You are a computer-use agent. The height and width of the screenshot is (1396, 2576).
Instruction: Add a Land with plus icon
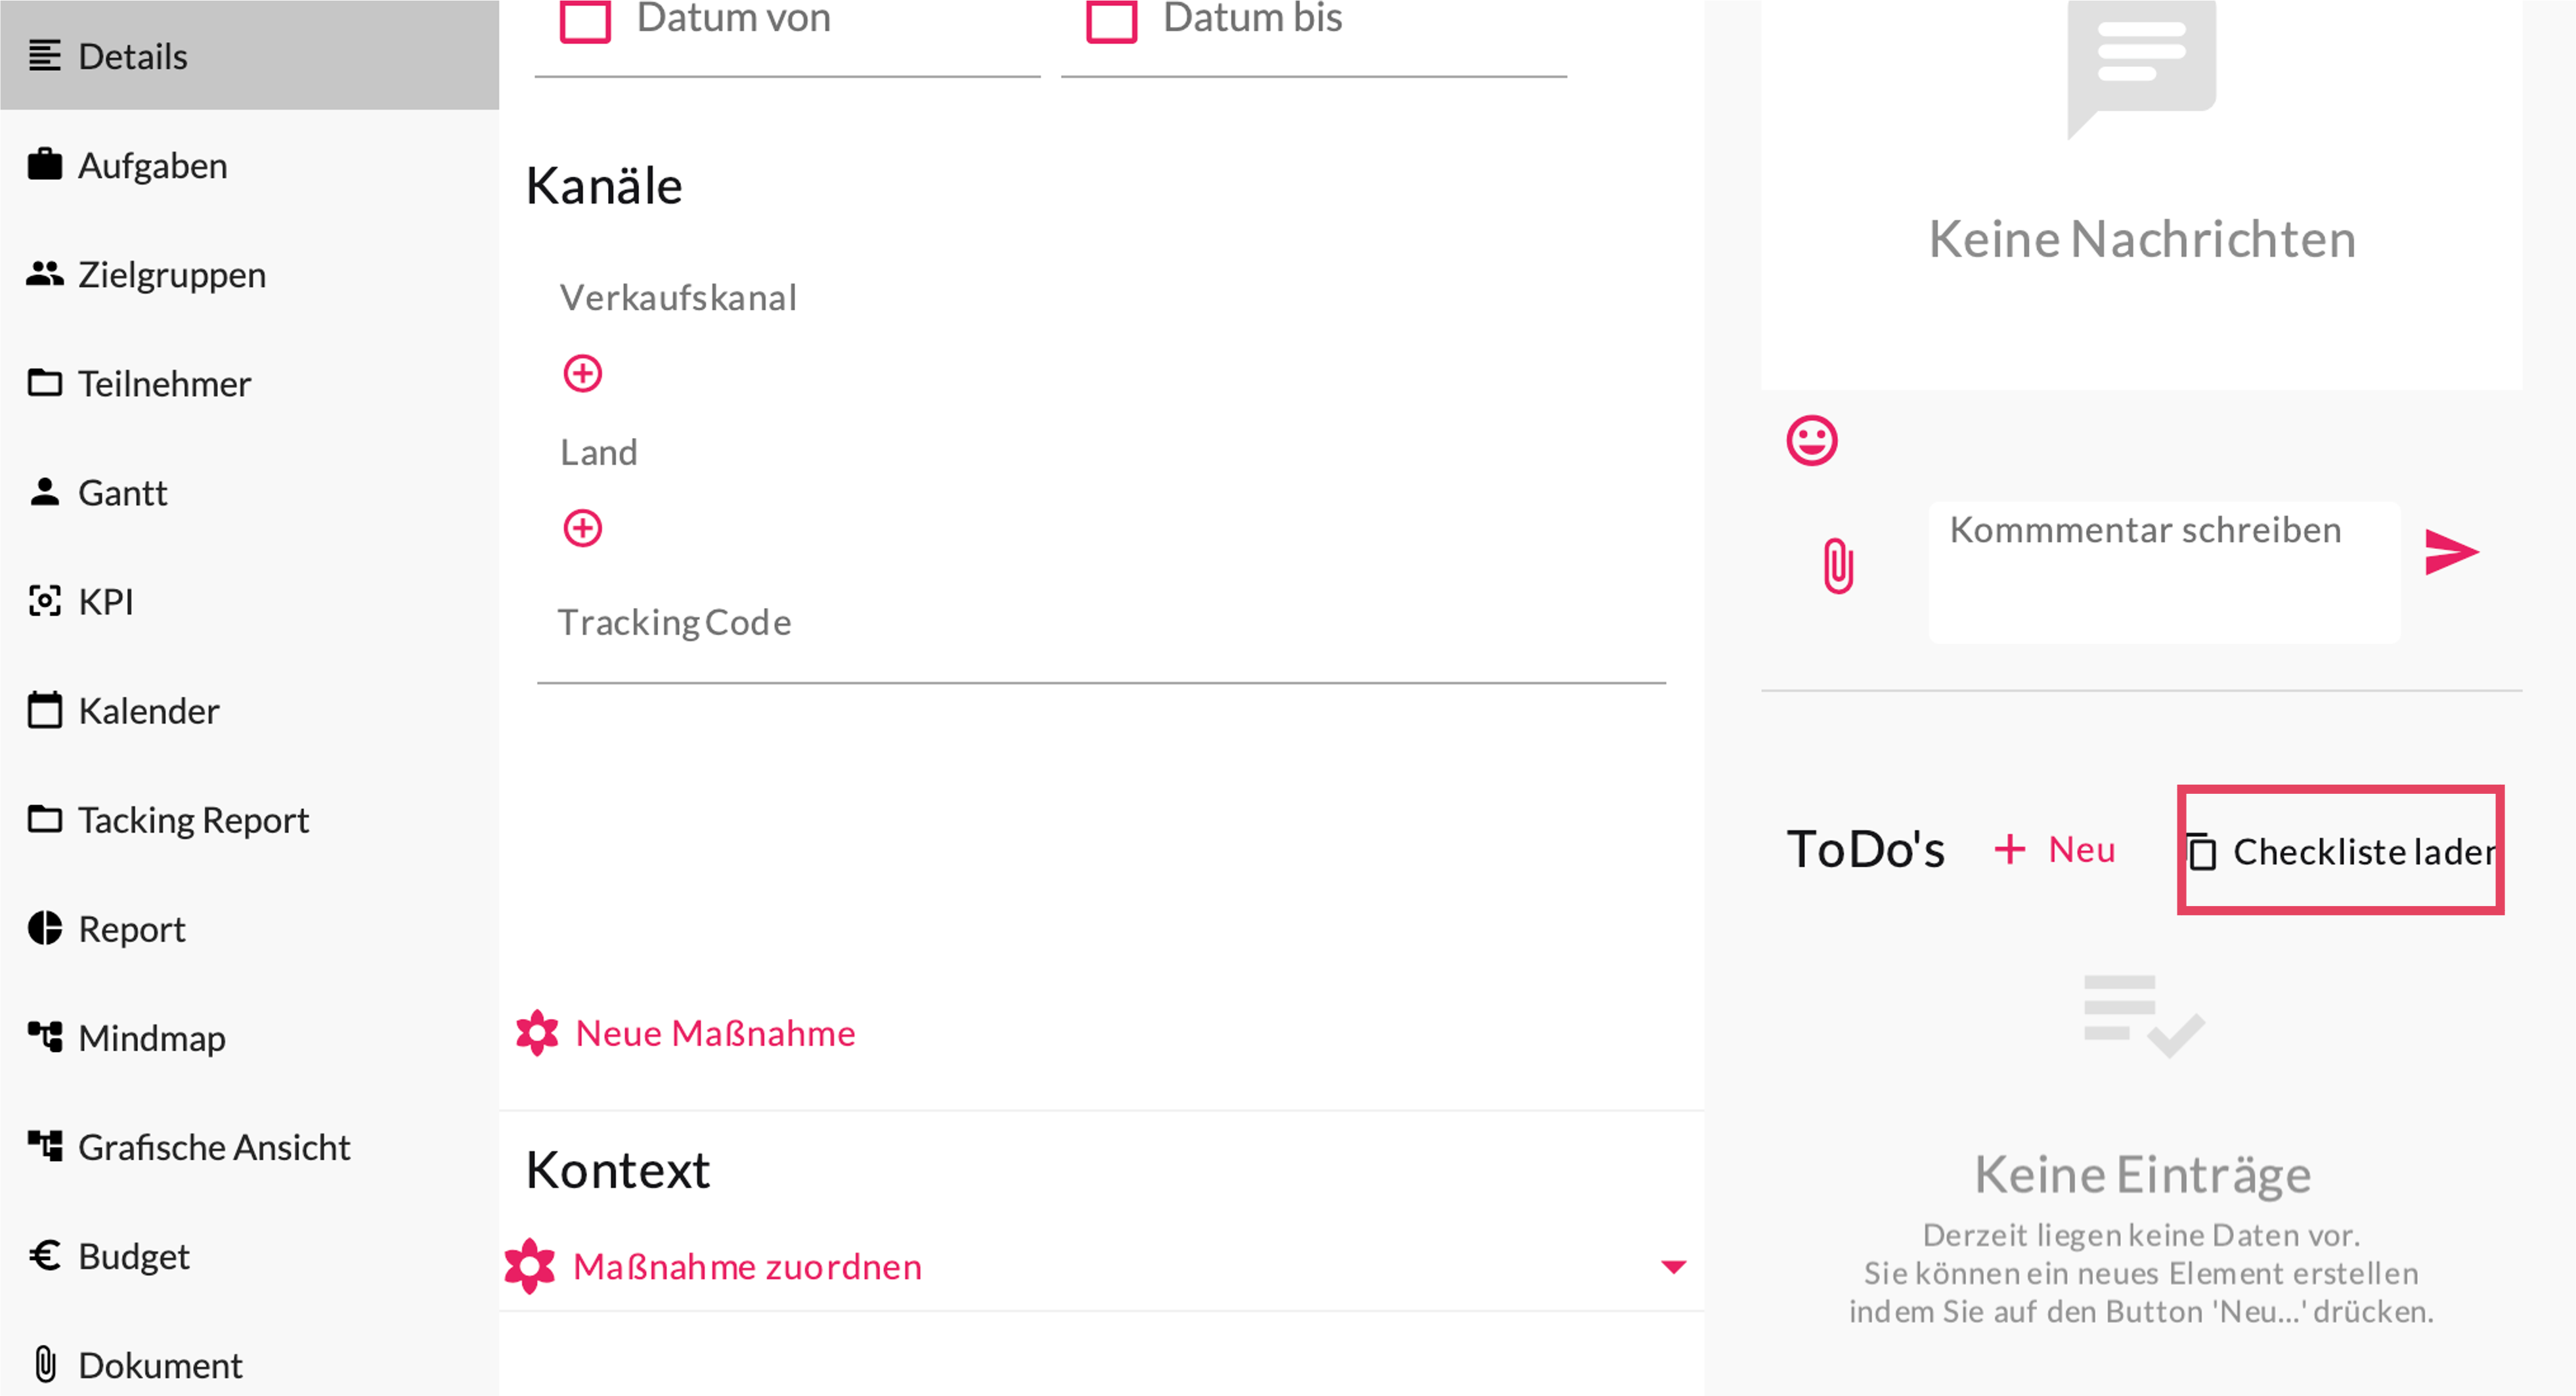[x=582, y=528]
